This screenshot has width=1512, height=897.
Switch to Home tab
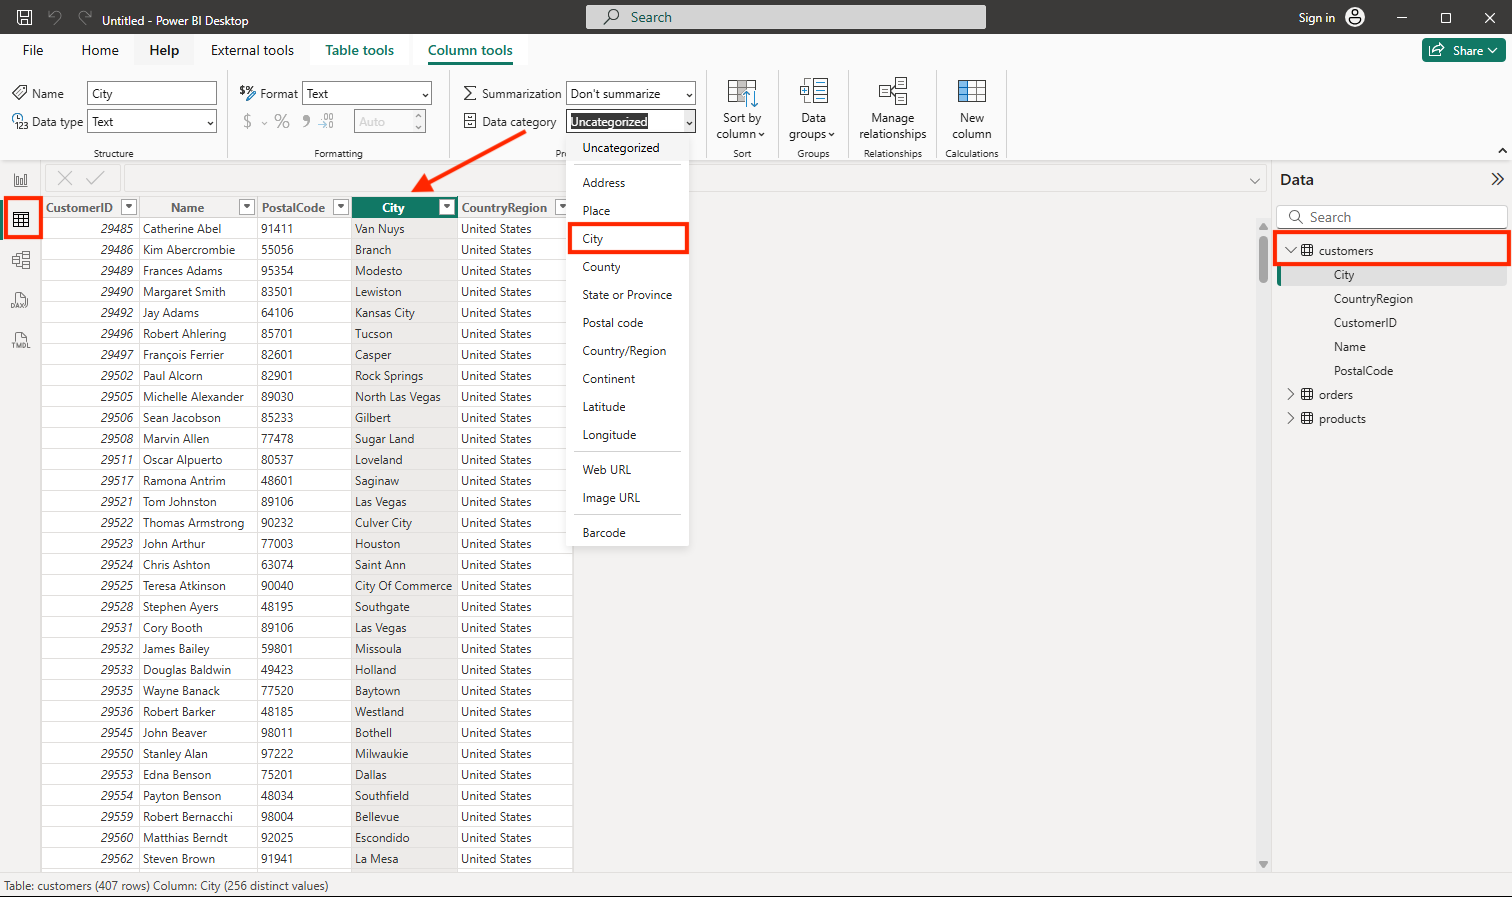[x=100, y=50]
